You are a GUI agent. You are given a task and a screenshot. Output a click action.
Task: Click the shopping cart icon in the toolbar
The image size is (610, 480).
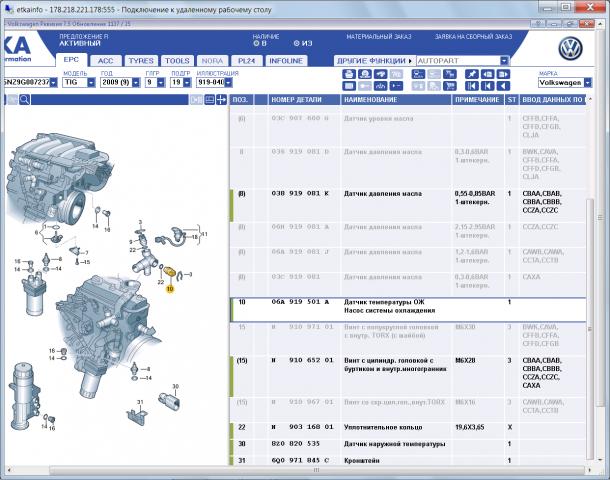(x=449, y=86)
